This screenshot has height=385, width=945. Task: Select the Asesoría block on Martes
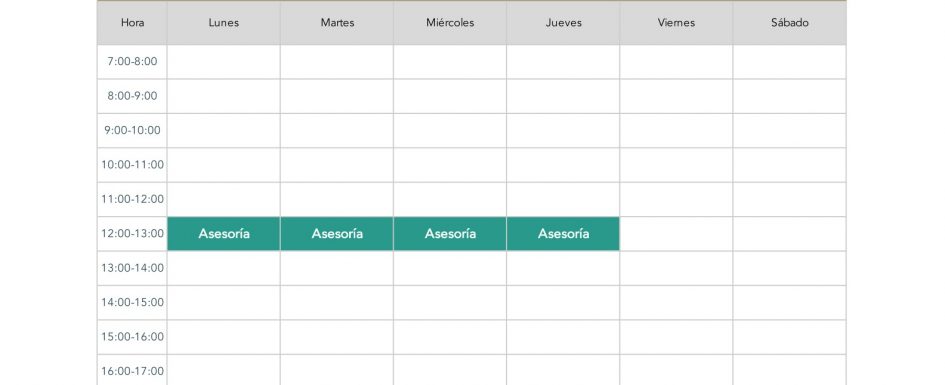click(337, 234)
